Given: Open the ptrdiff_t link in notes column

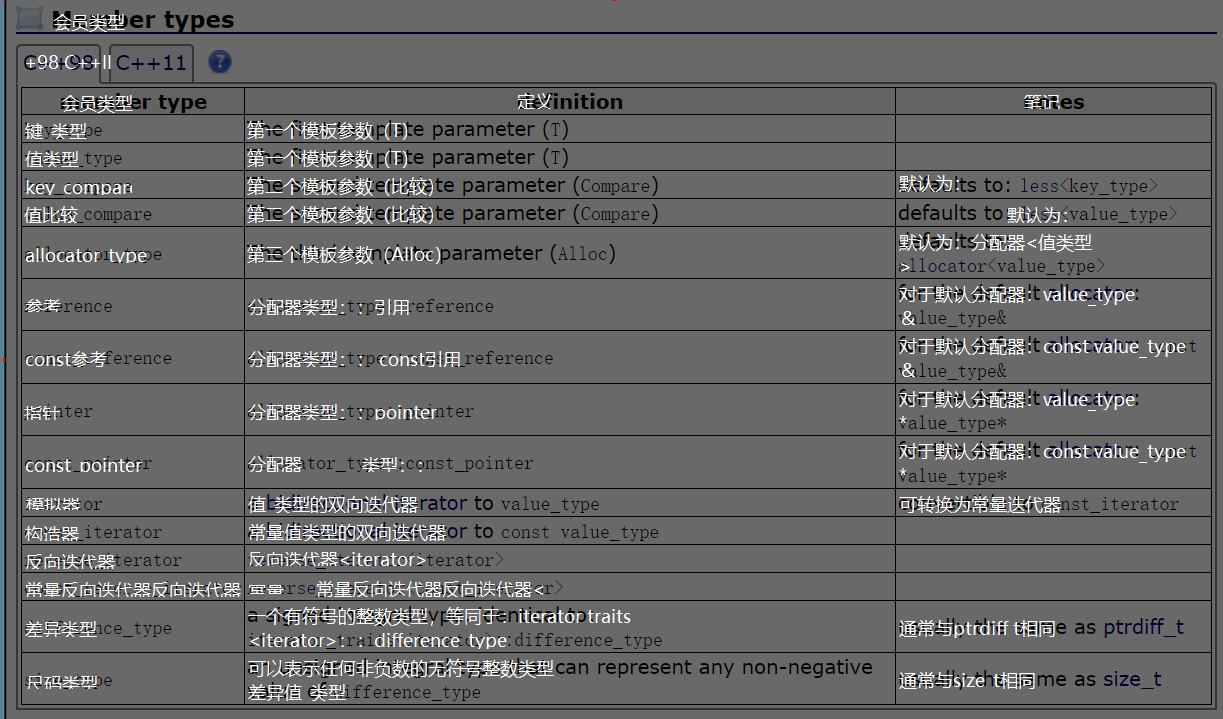Looking at the screenshot, I should tap(1144, 628).
